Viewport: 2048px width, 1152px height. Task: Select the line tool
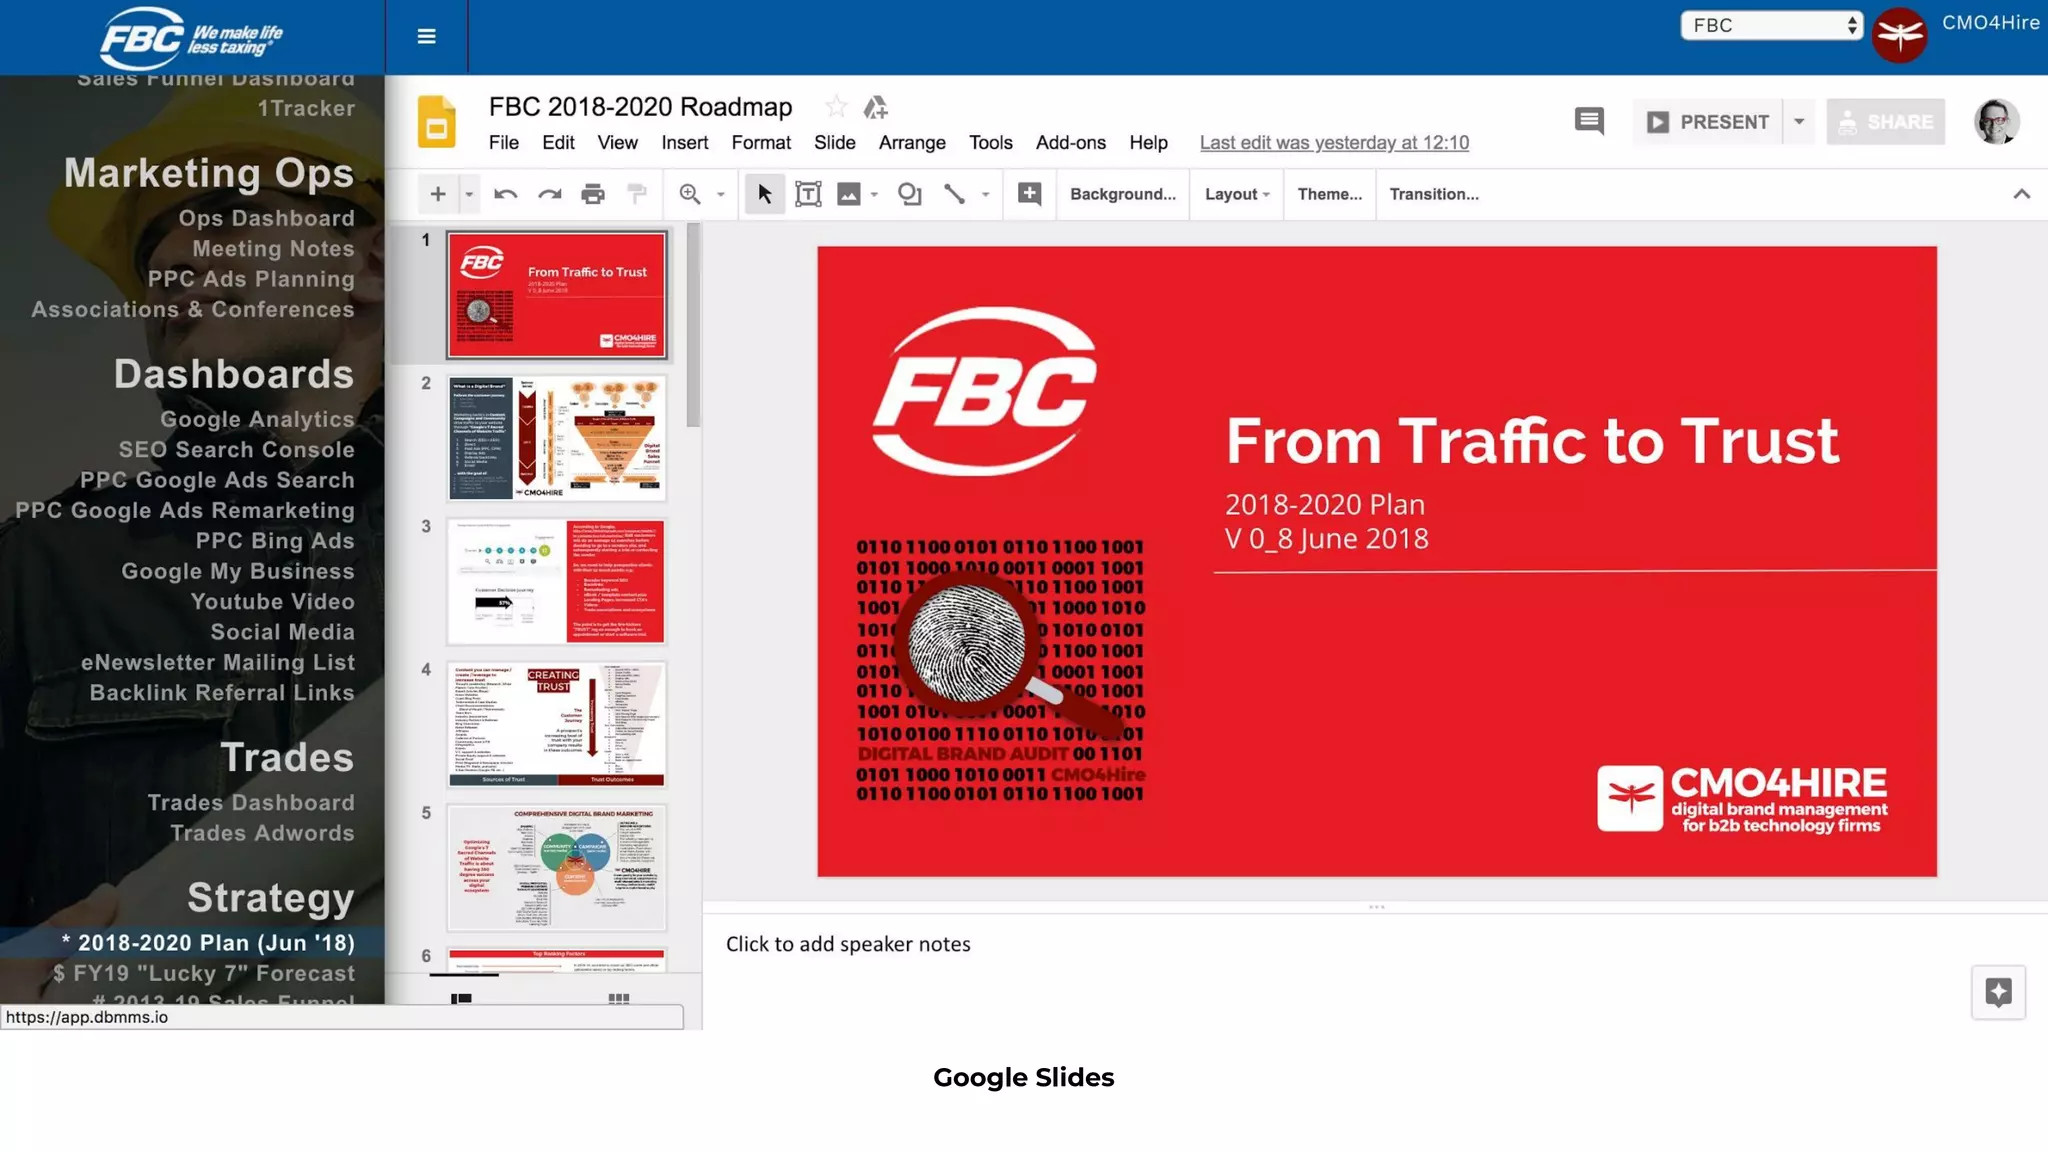[x=954, y=194]
